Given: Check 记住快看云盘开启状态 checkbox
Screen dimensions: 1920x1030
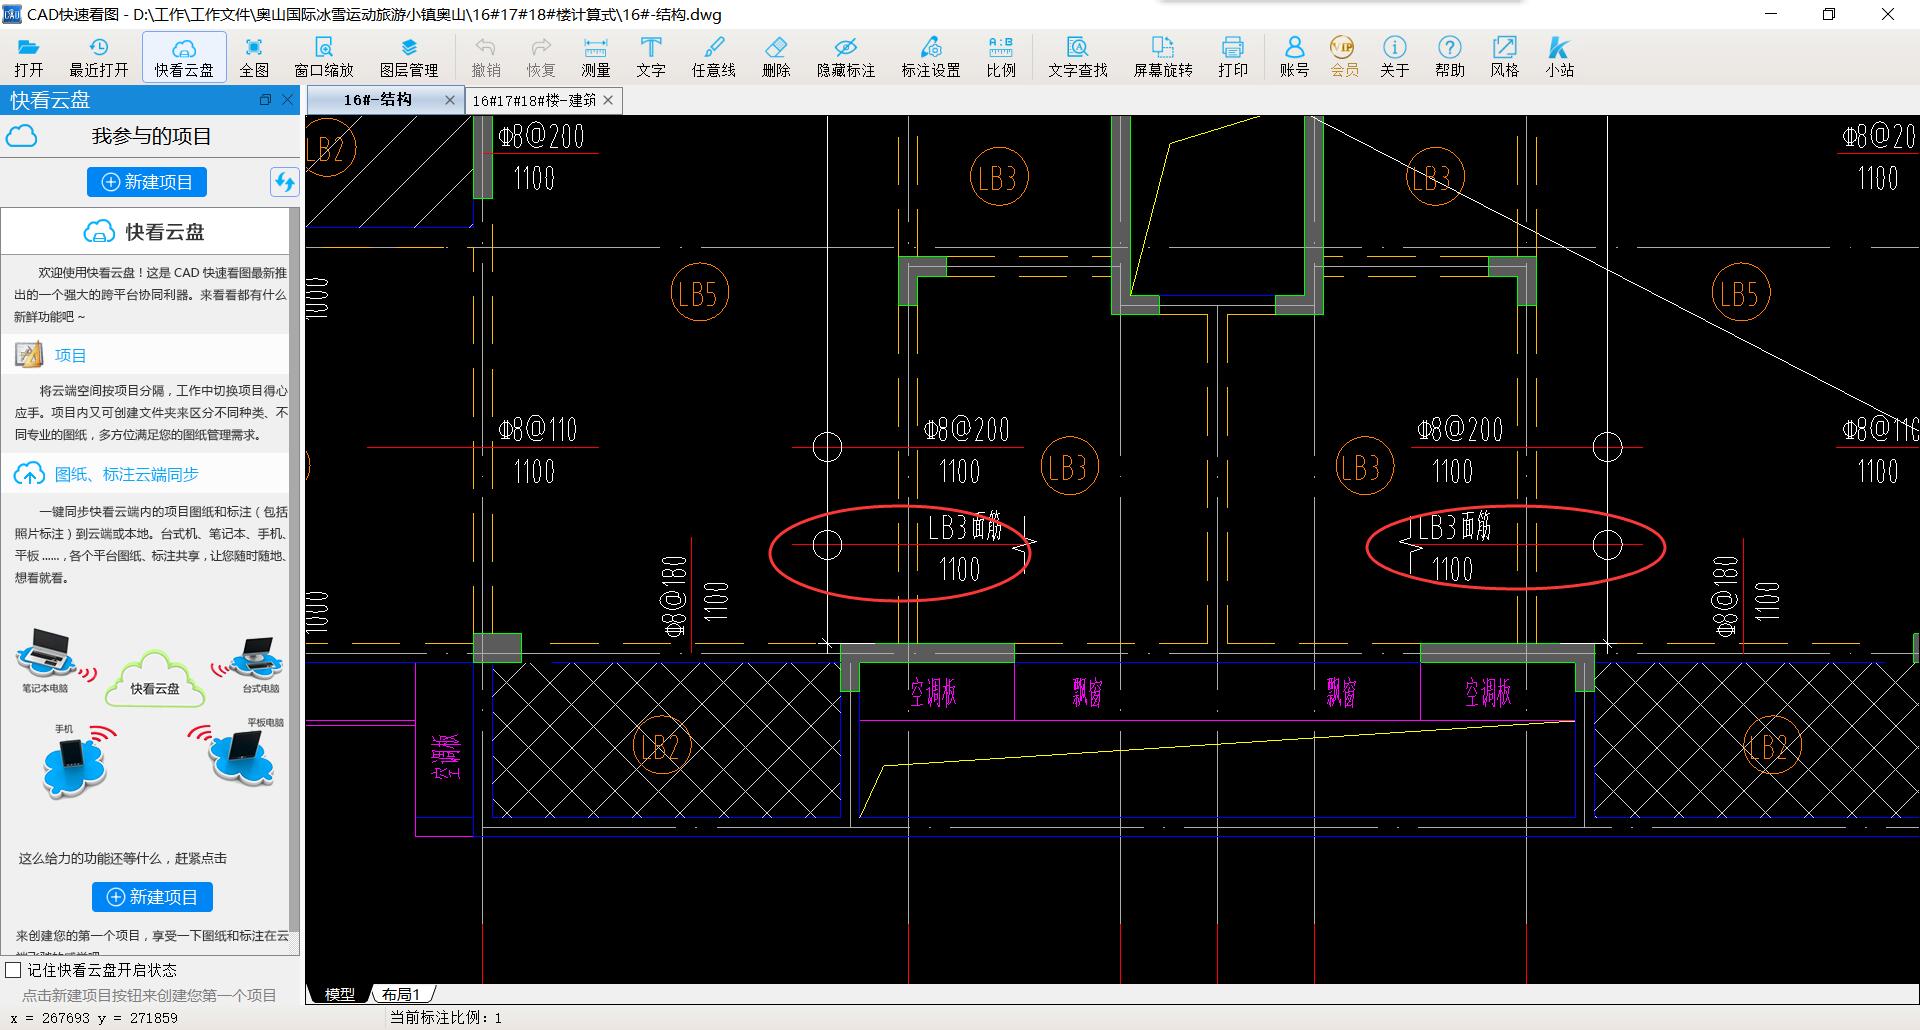Looking at the screenshot, I should click(x=14, y=970).
